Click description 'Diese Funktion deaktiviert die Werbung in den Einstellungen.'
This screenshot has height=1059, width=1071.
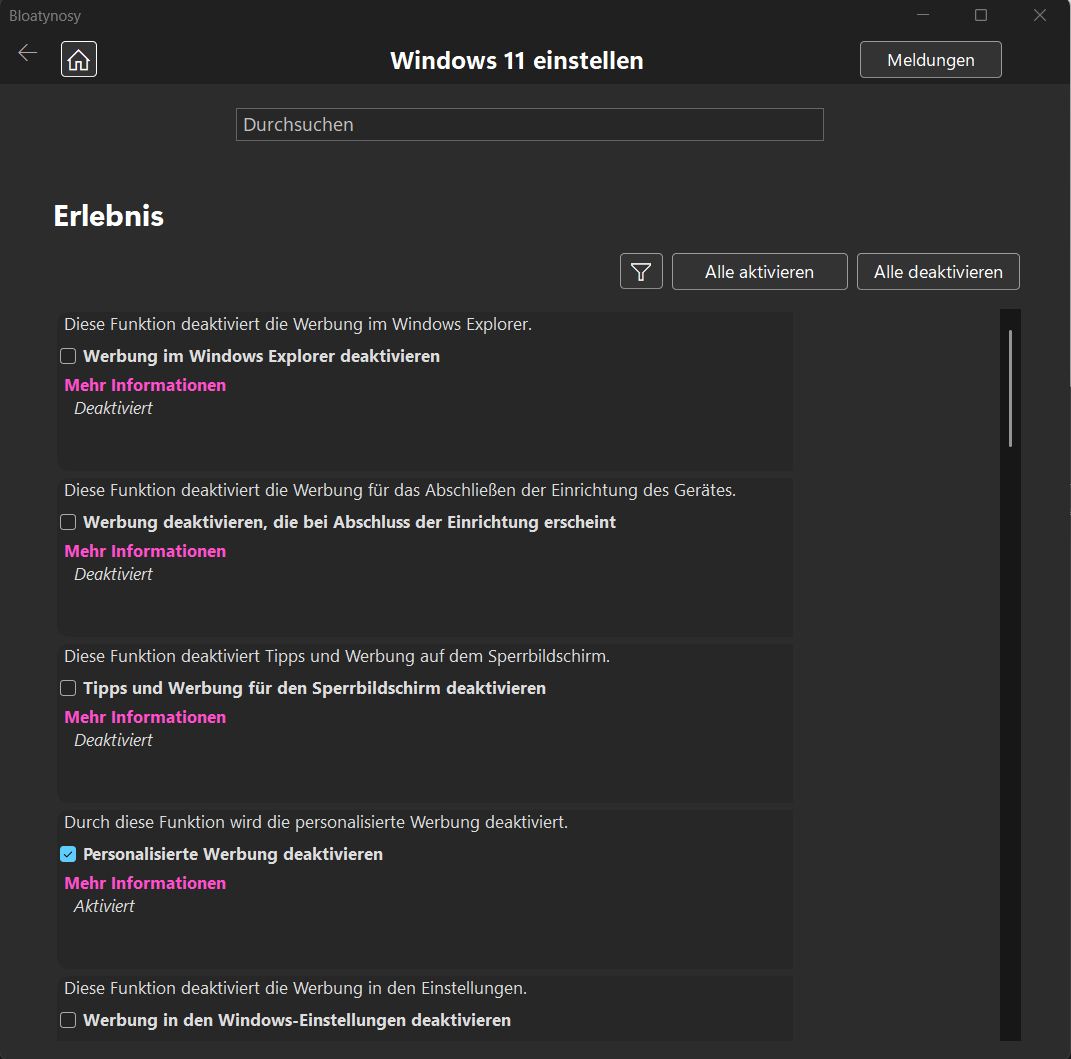click(295, 988)
